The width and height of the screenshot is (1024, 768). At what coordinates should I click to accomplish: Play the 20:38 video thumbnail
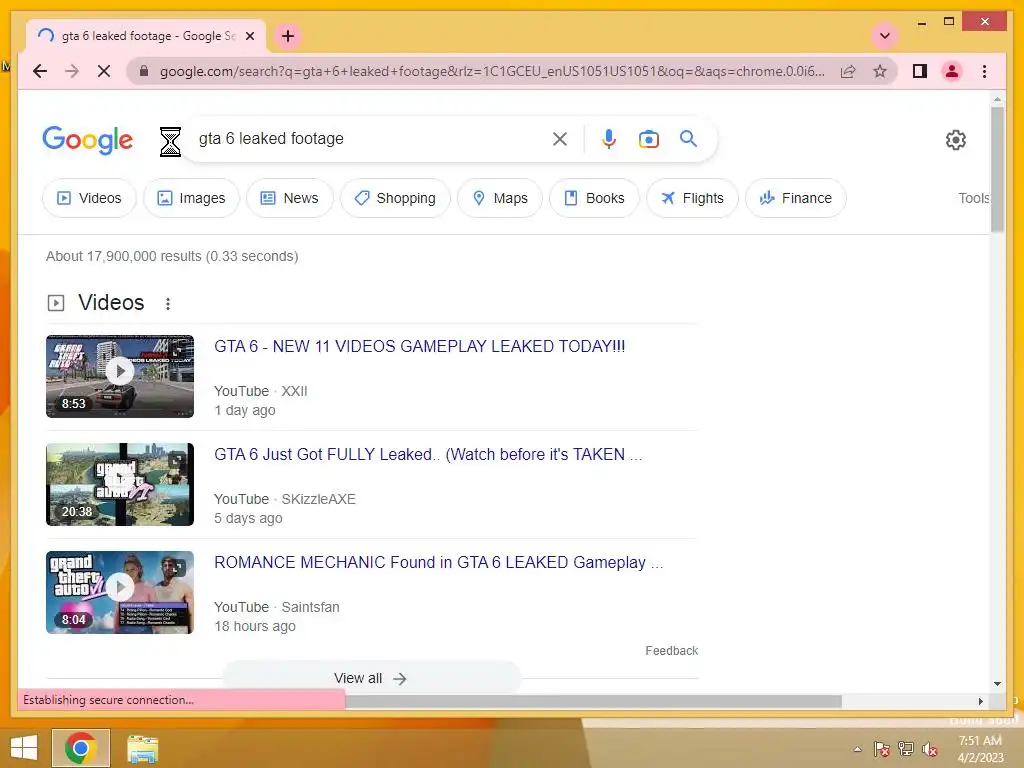pos(120,484)
